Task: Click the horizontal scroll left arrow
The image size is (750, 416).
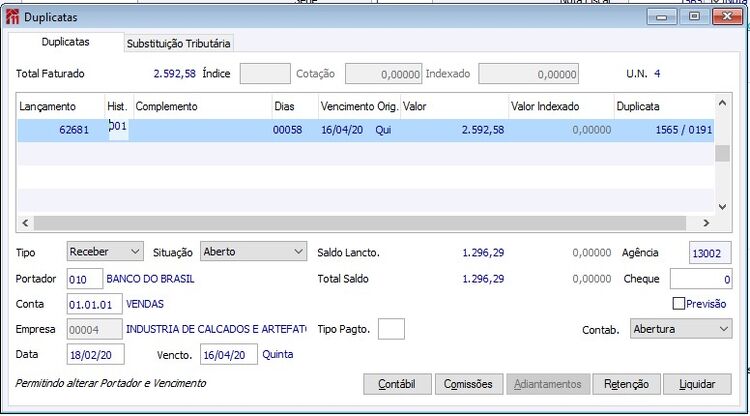Action: tap(25, 223)
